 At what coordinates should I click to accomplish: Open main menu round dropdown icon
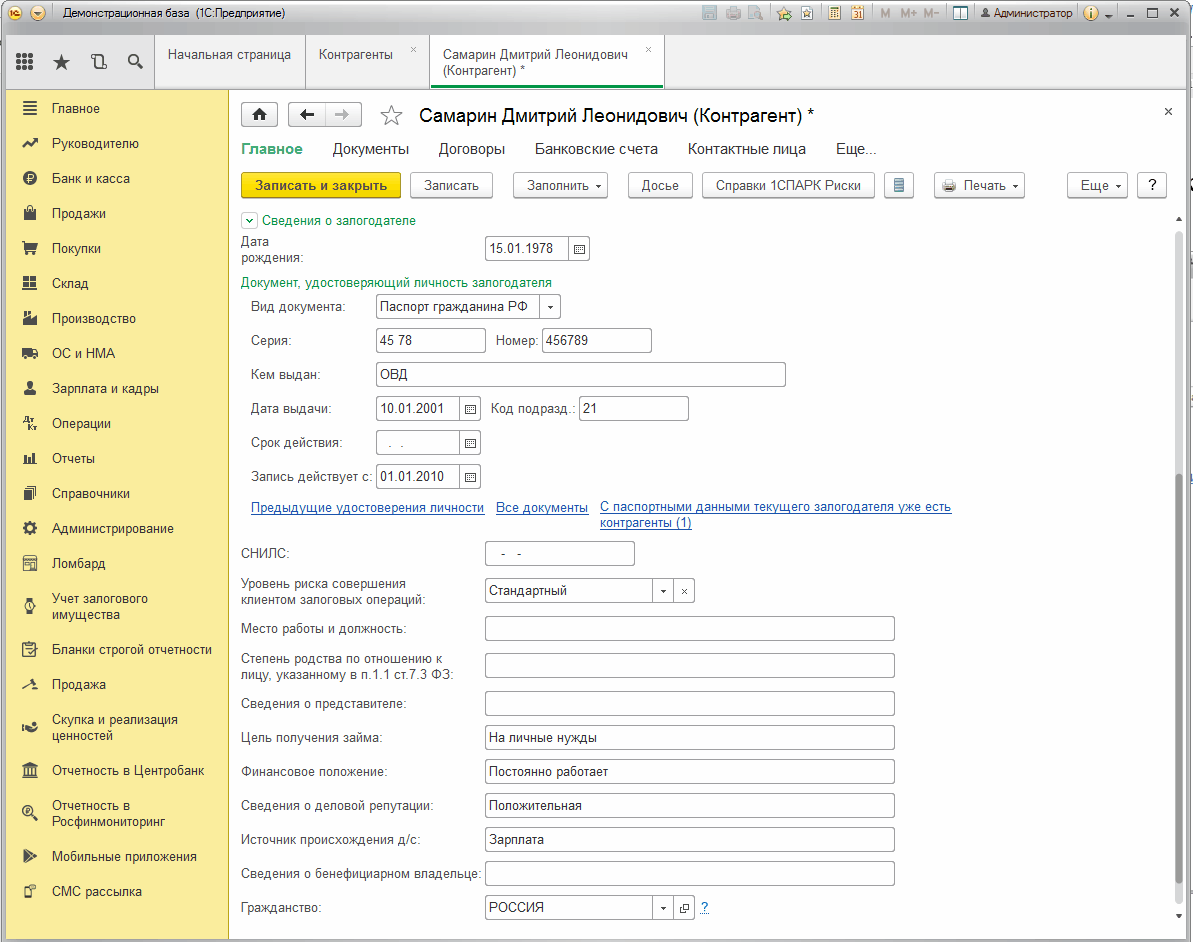point(38,13)
